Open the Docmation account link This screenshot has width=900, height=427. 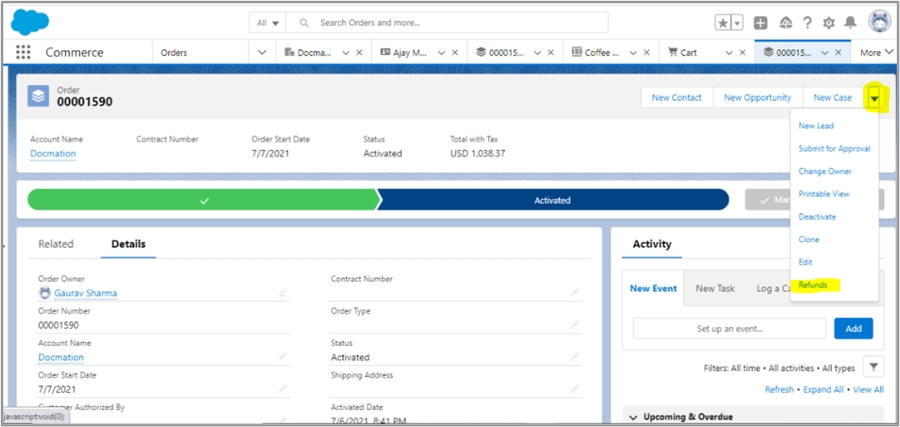[x=53, y=153]
